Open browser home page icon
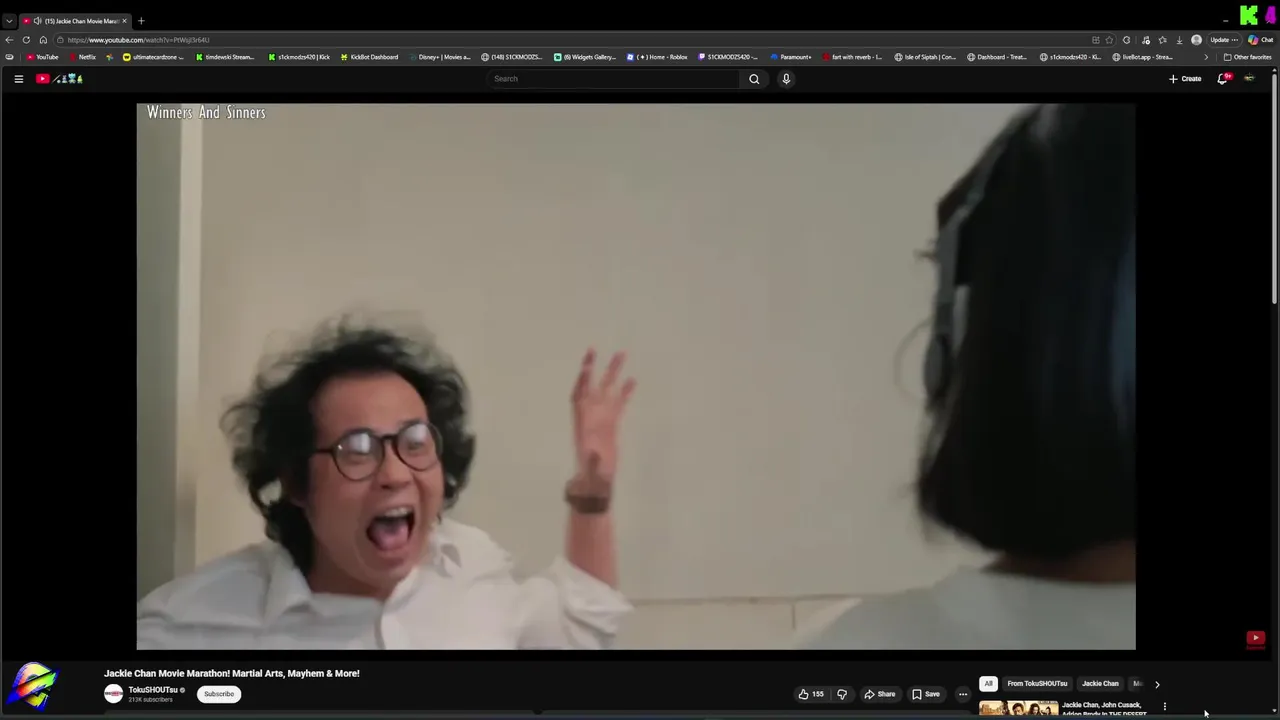 tap(43, 40)
